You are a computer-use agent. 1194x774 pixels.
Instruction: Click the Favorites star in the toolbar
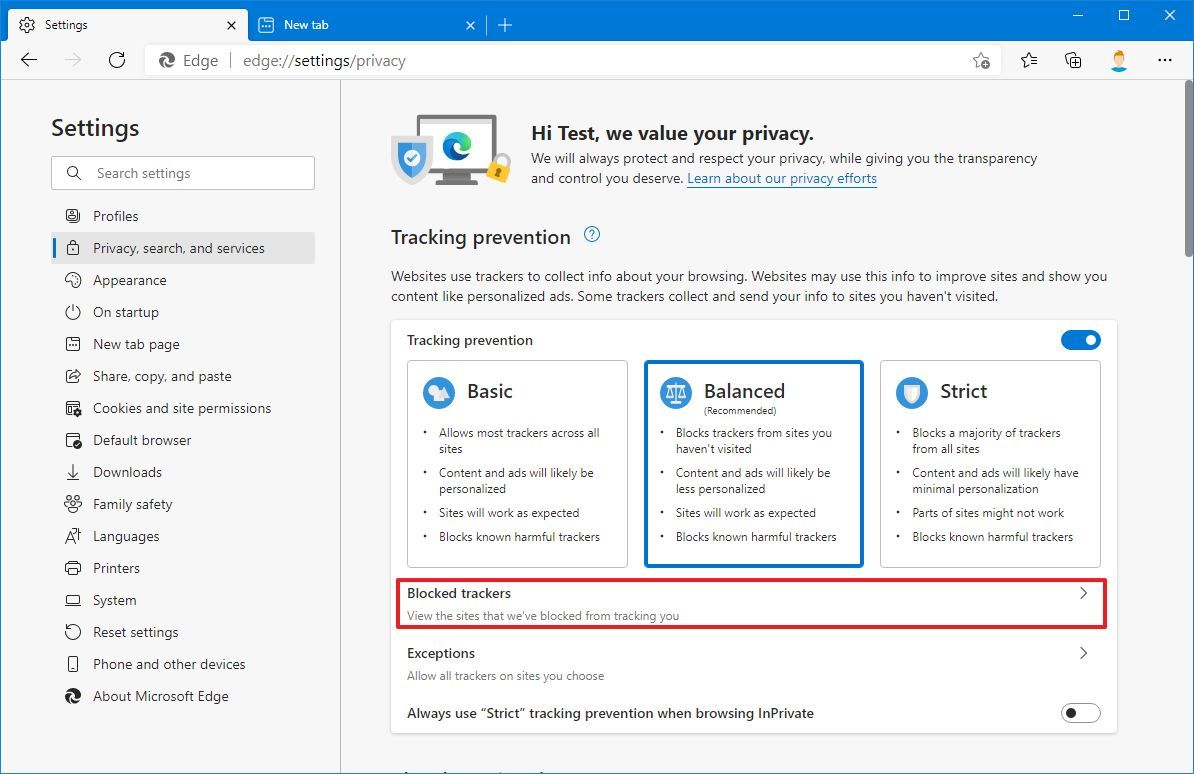(x=1029, y=60)
